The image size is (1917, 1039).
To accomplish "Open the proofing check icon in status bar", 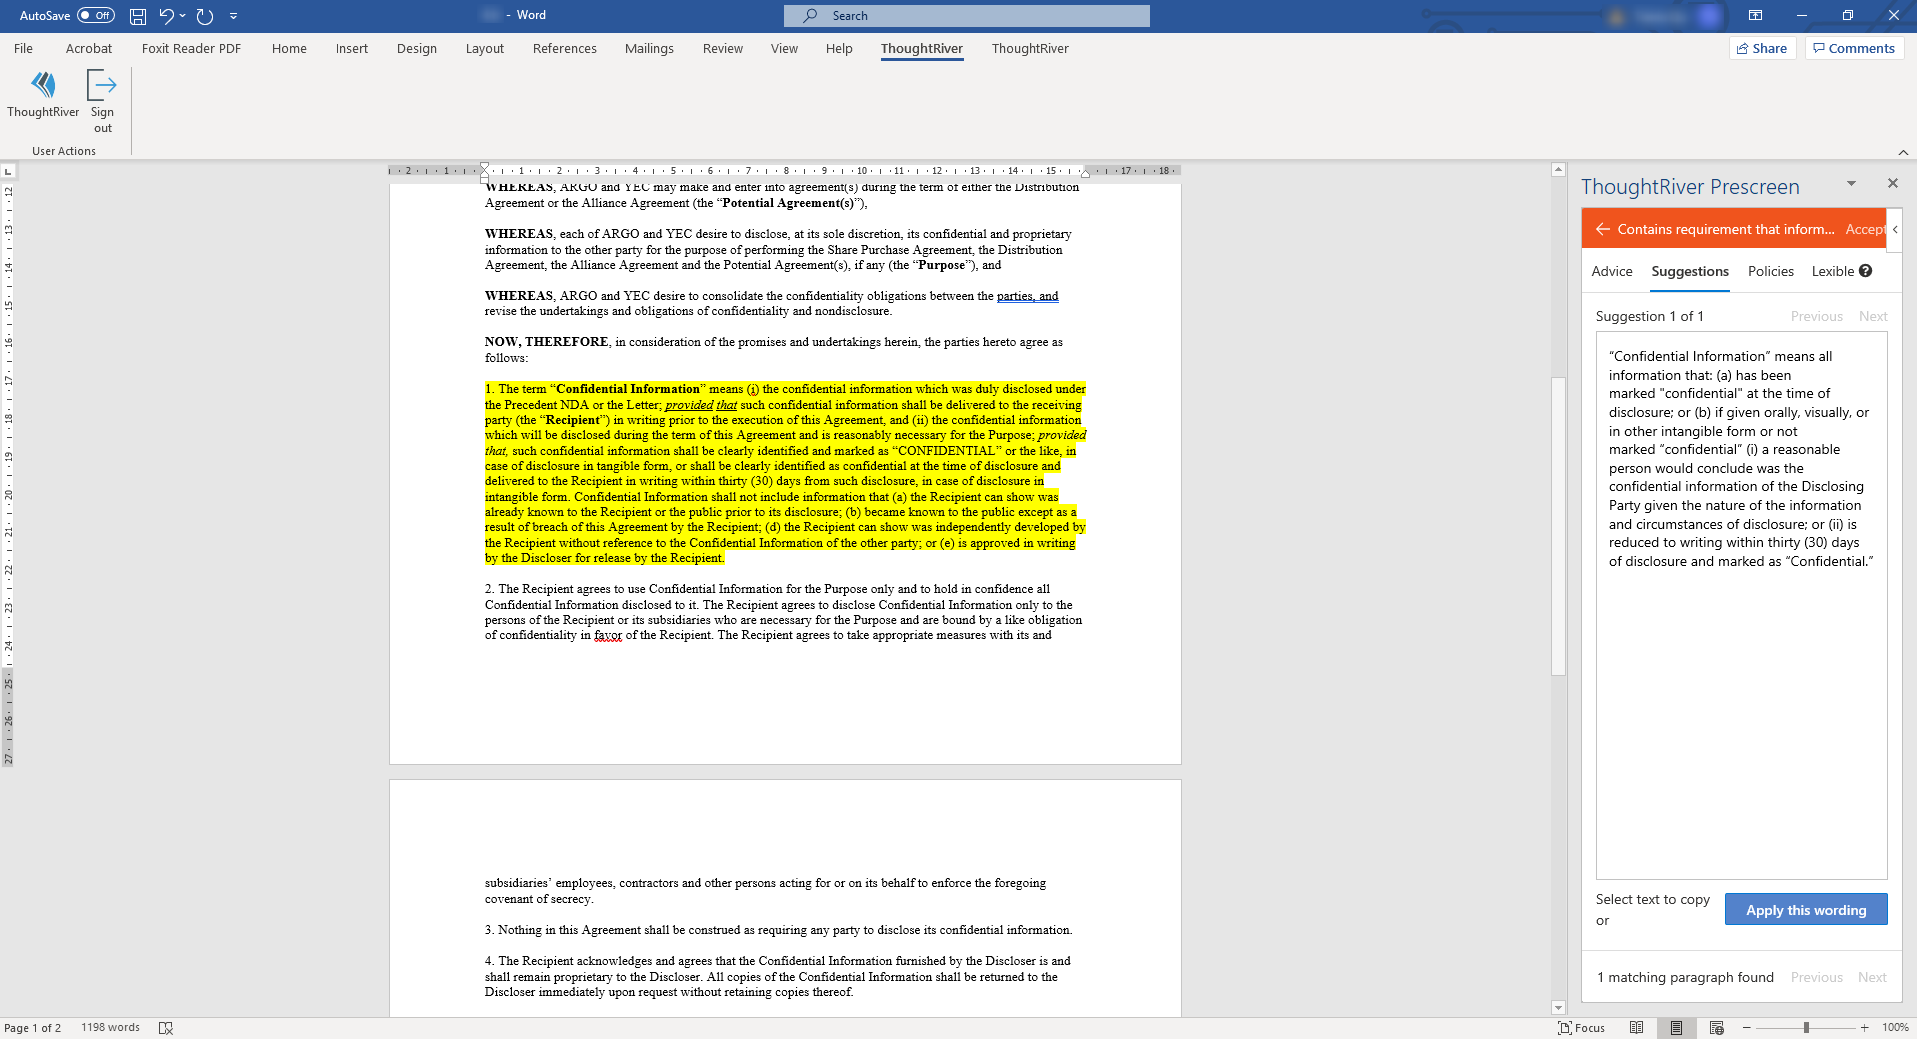I will [166, 1028].
